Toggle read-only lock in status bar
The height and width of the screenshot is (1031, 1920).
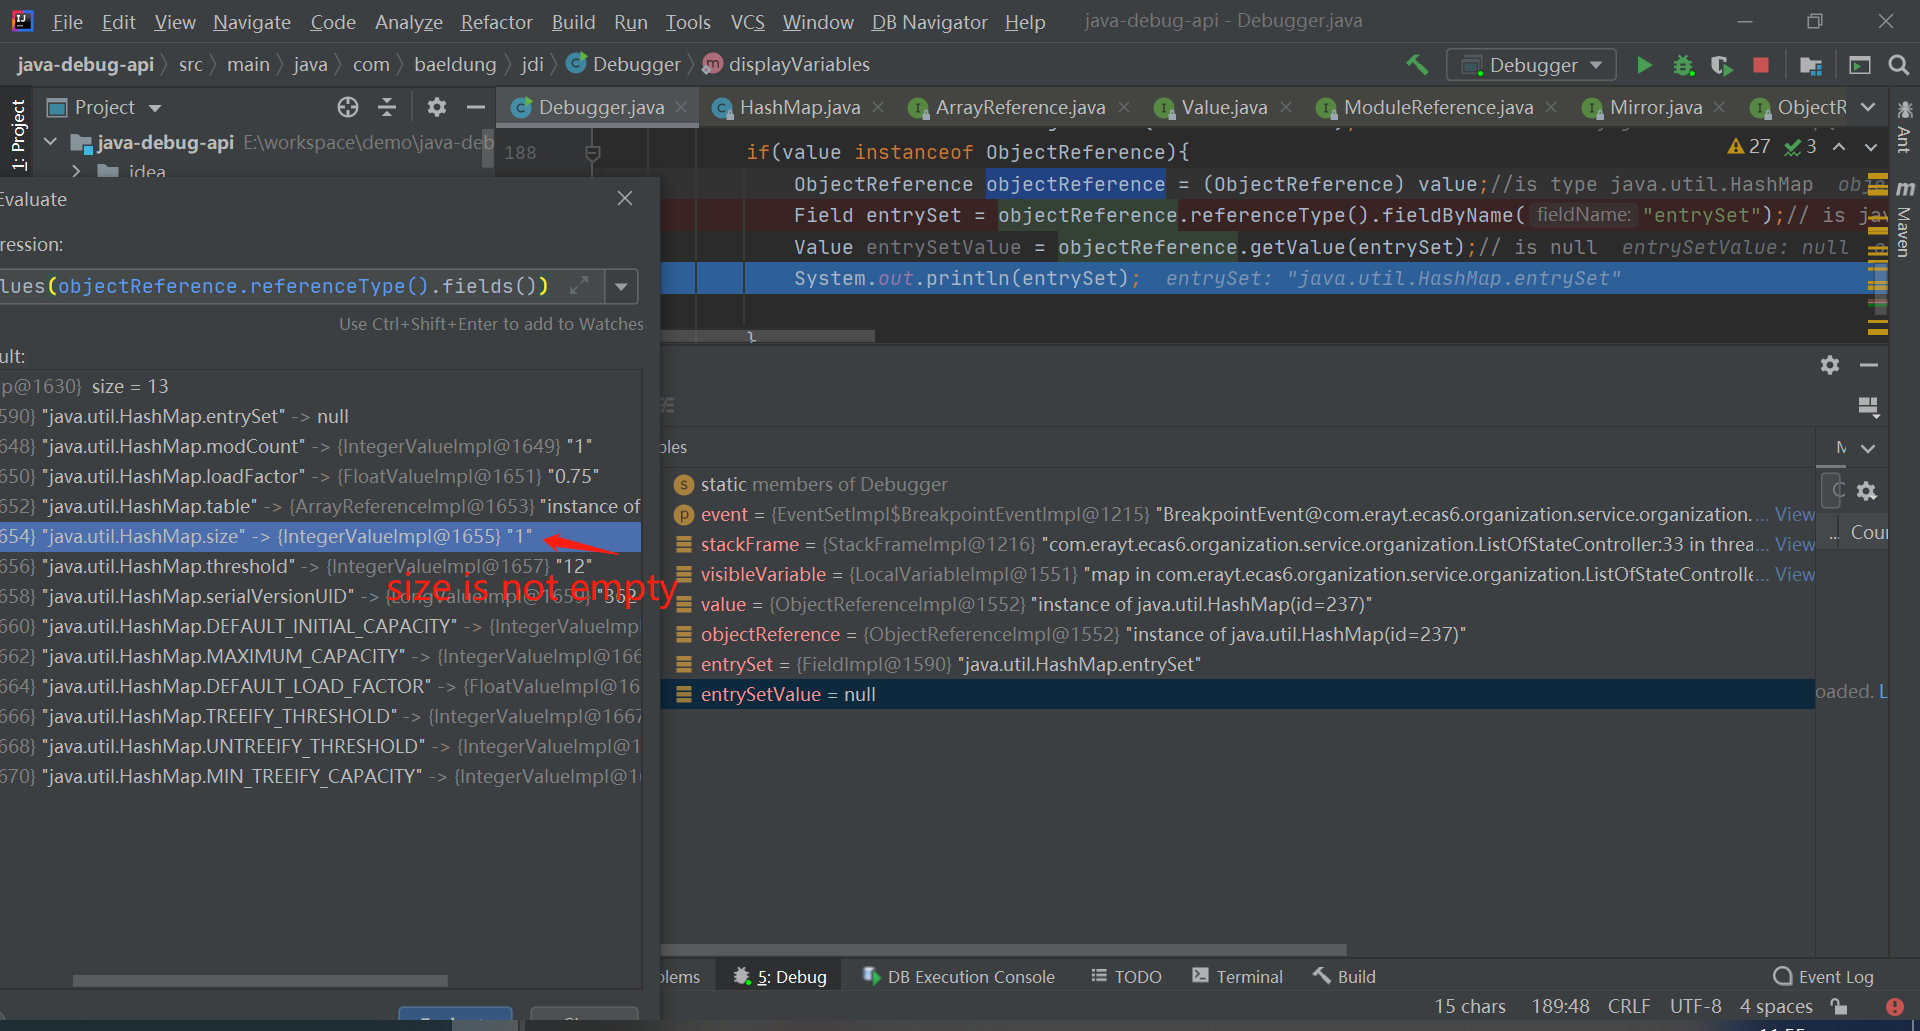click(x=1839, y=1006)
